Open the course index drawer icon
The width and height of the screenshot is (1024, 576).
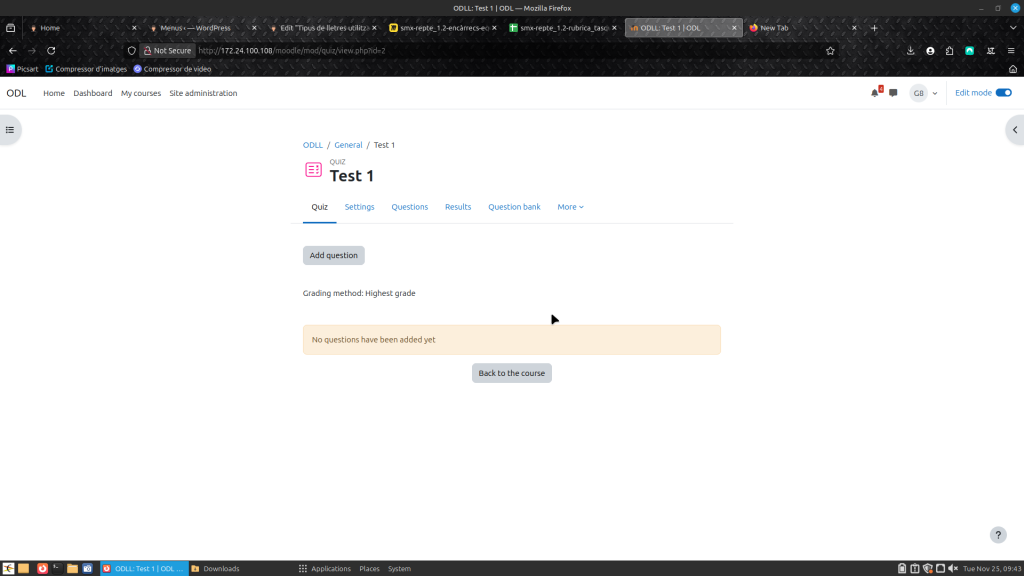tap(10, 130)
